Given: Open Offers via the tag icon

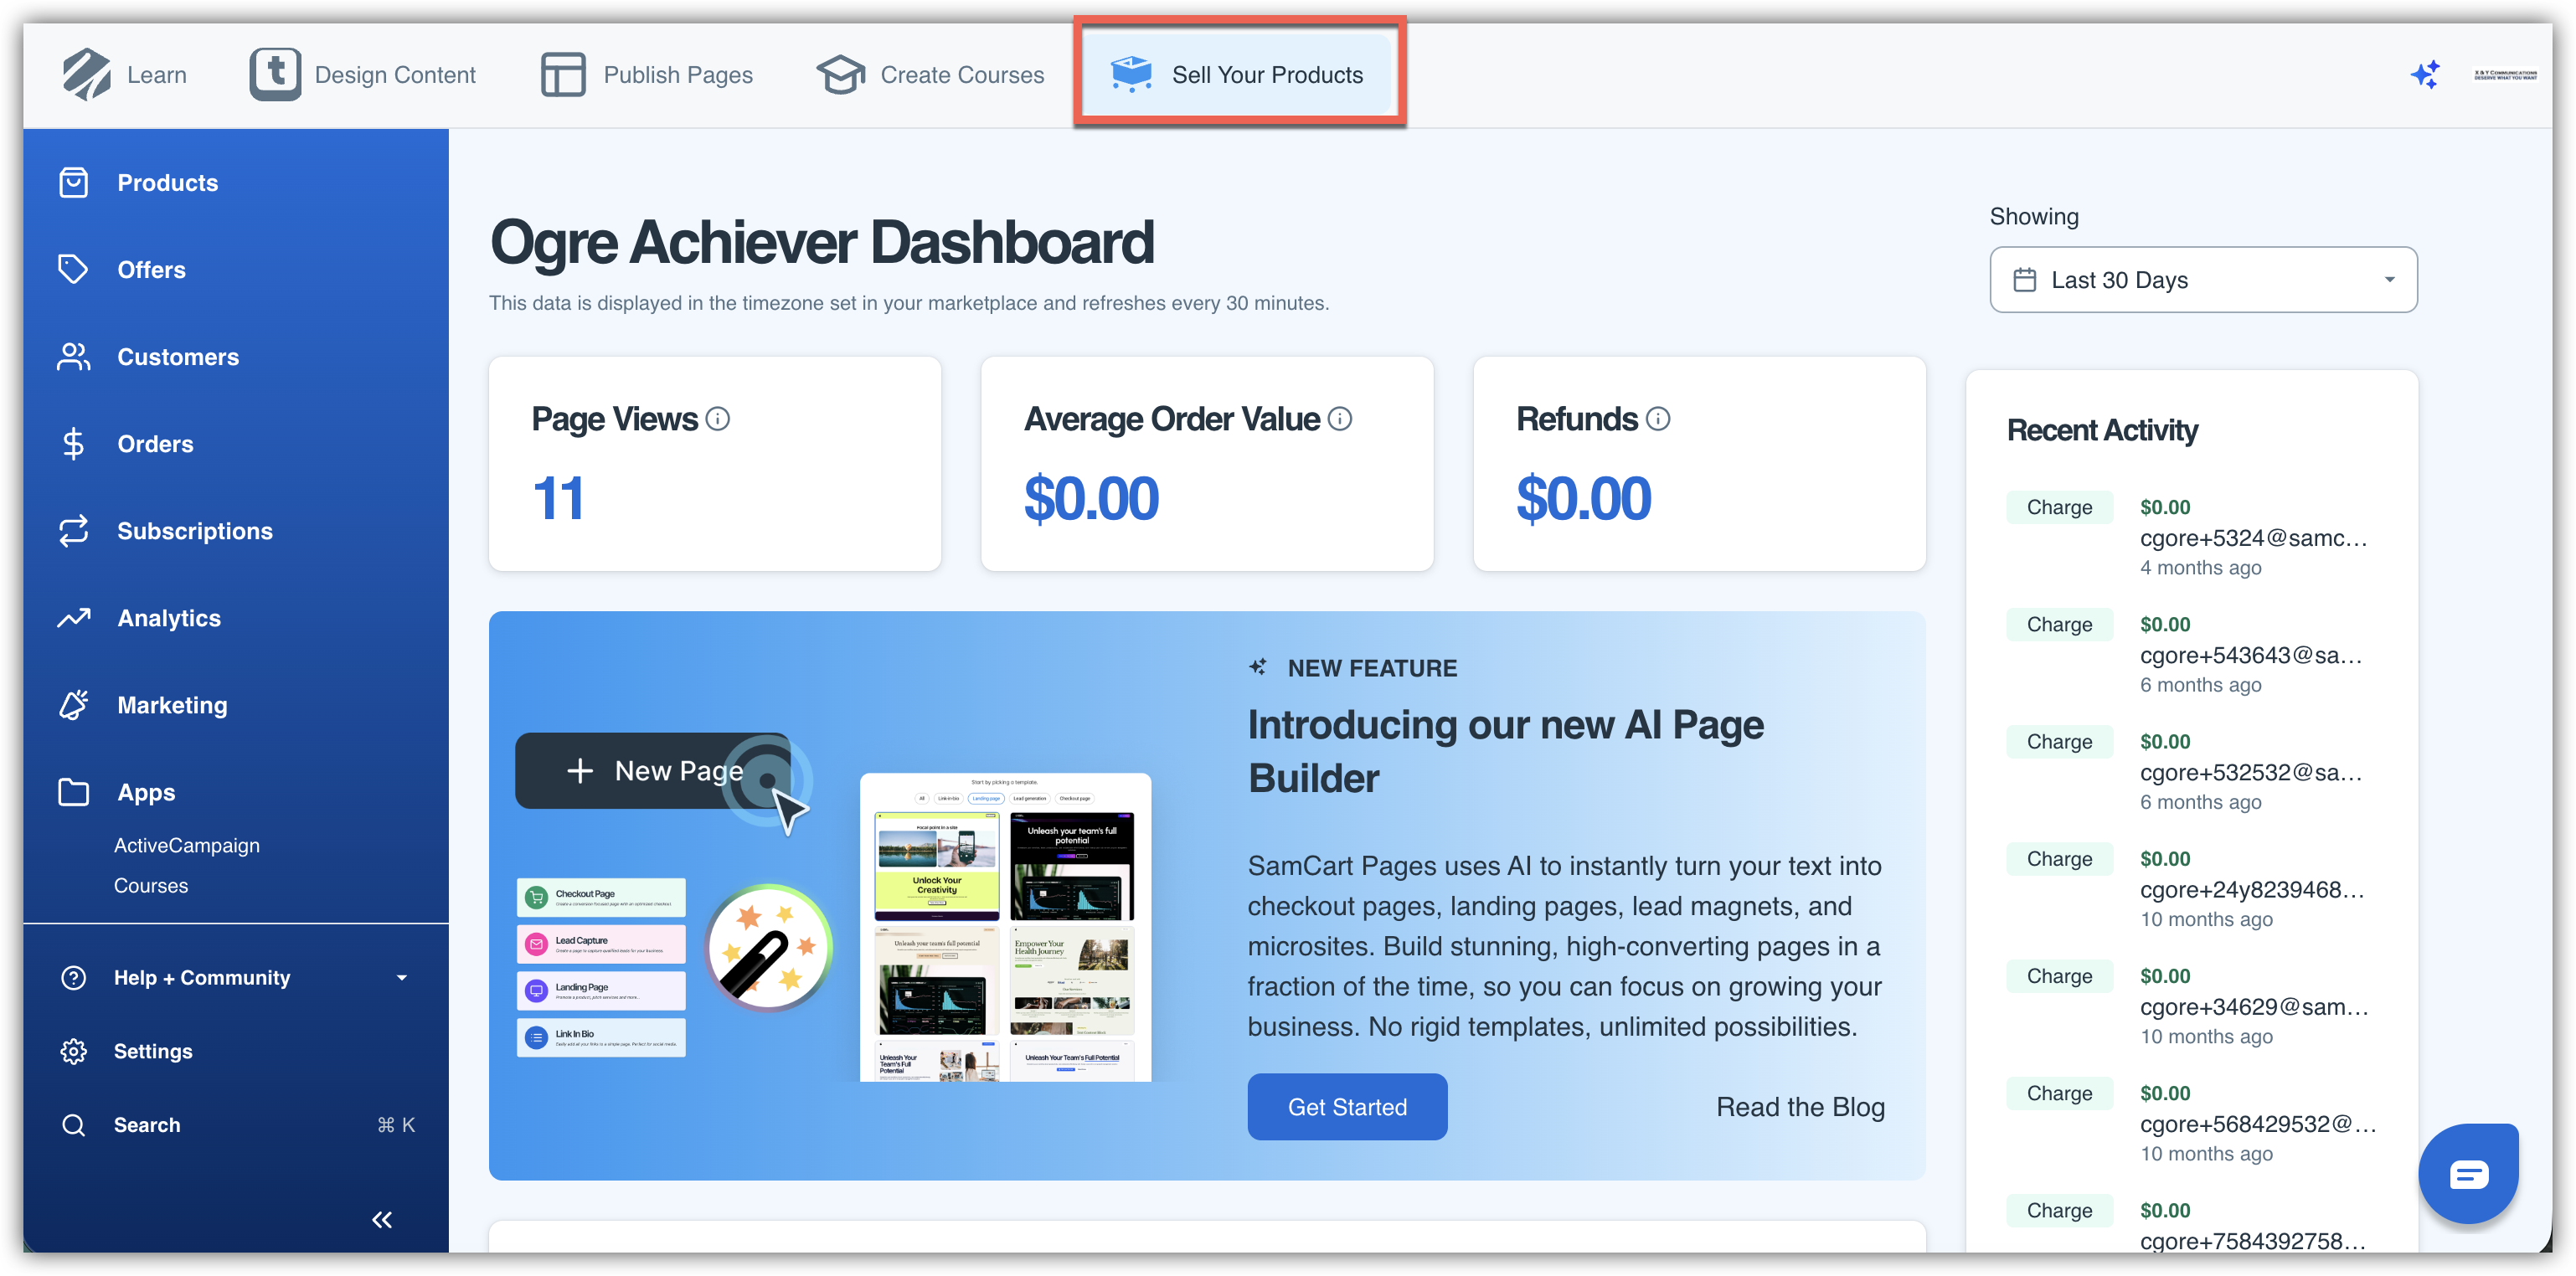Looking at the screenshot, I should [73, 270].
